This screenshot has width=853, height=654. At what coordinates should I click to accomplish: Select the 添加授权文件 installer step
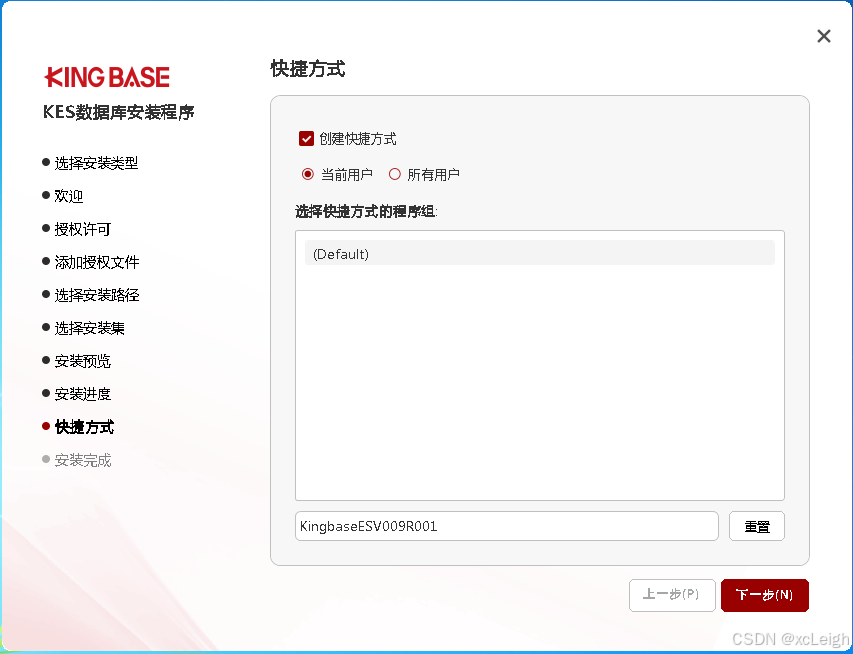(97, 262)
